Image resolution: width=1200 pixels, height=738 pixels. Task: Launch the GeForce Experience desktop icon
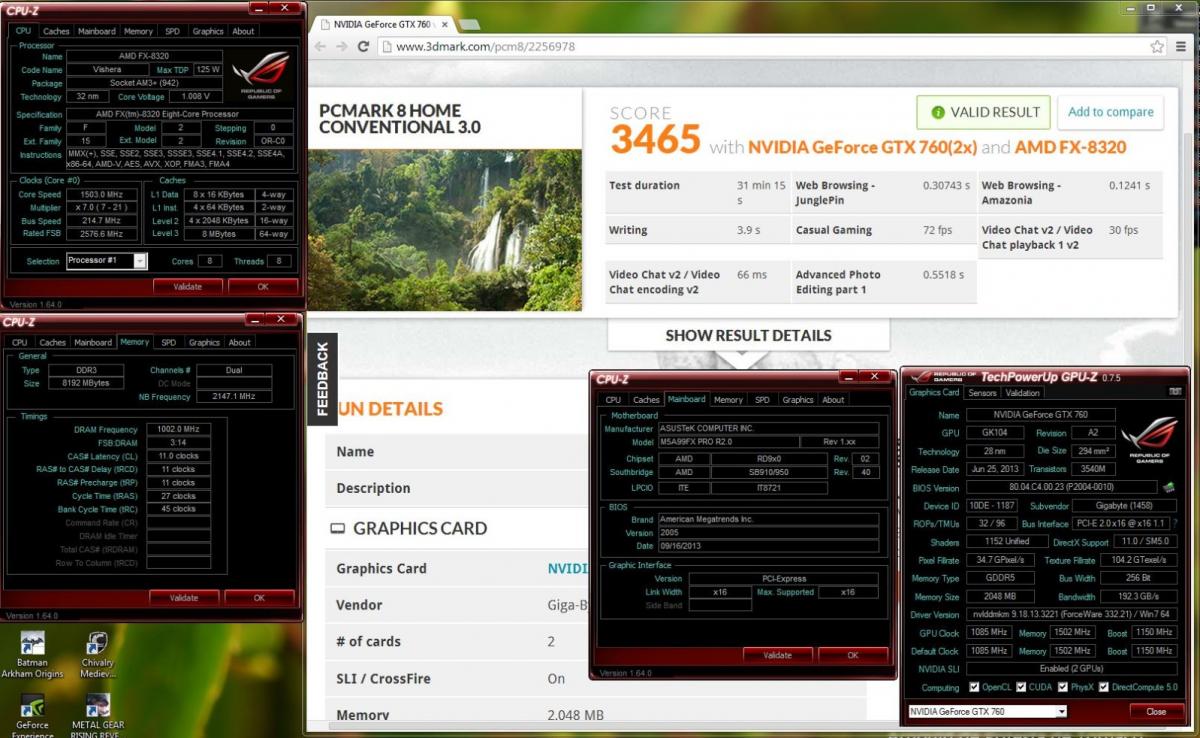pyautogui.click(x=32, y=714)
